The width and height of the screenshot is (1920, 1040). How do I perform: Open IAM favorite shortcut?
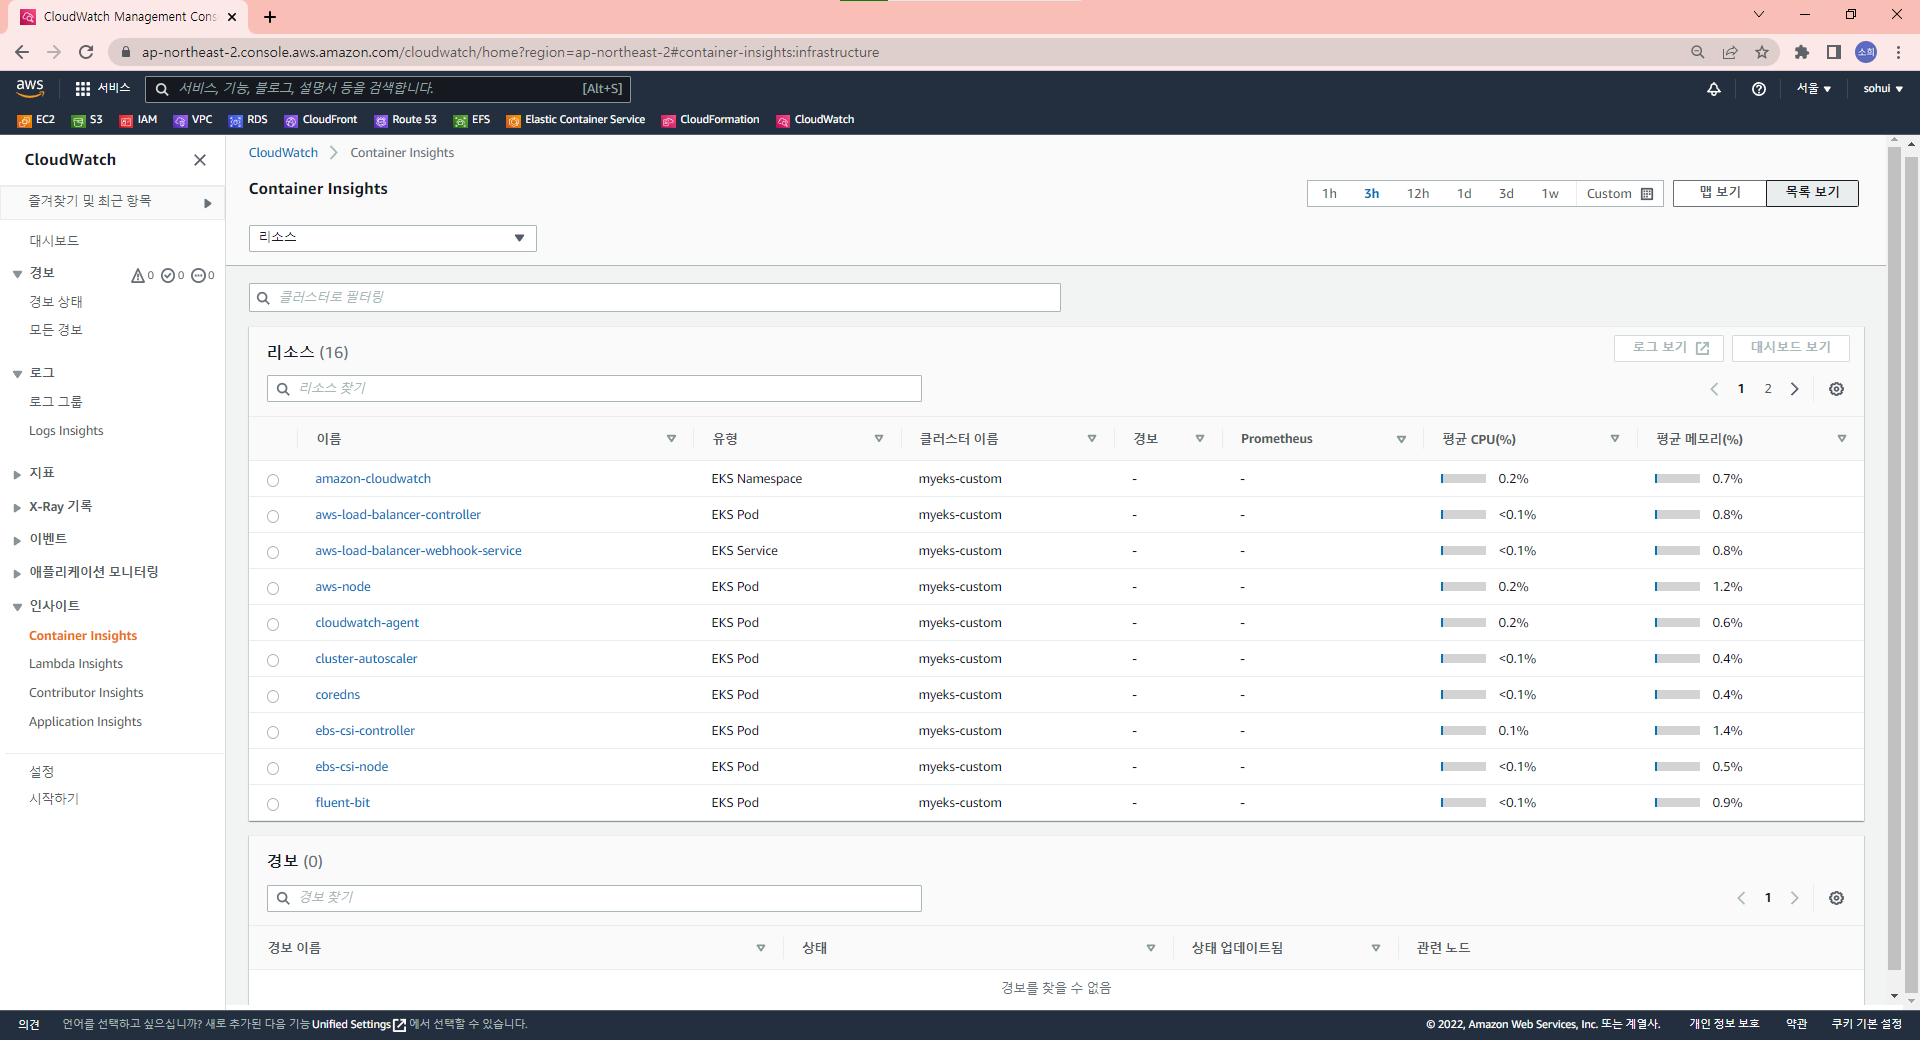tap(138, 120)
